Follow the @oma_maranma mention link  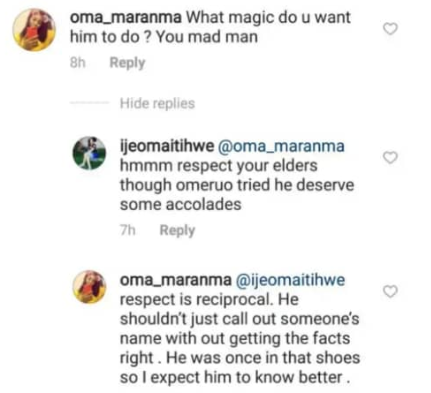click(x=281, y=146)
